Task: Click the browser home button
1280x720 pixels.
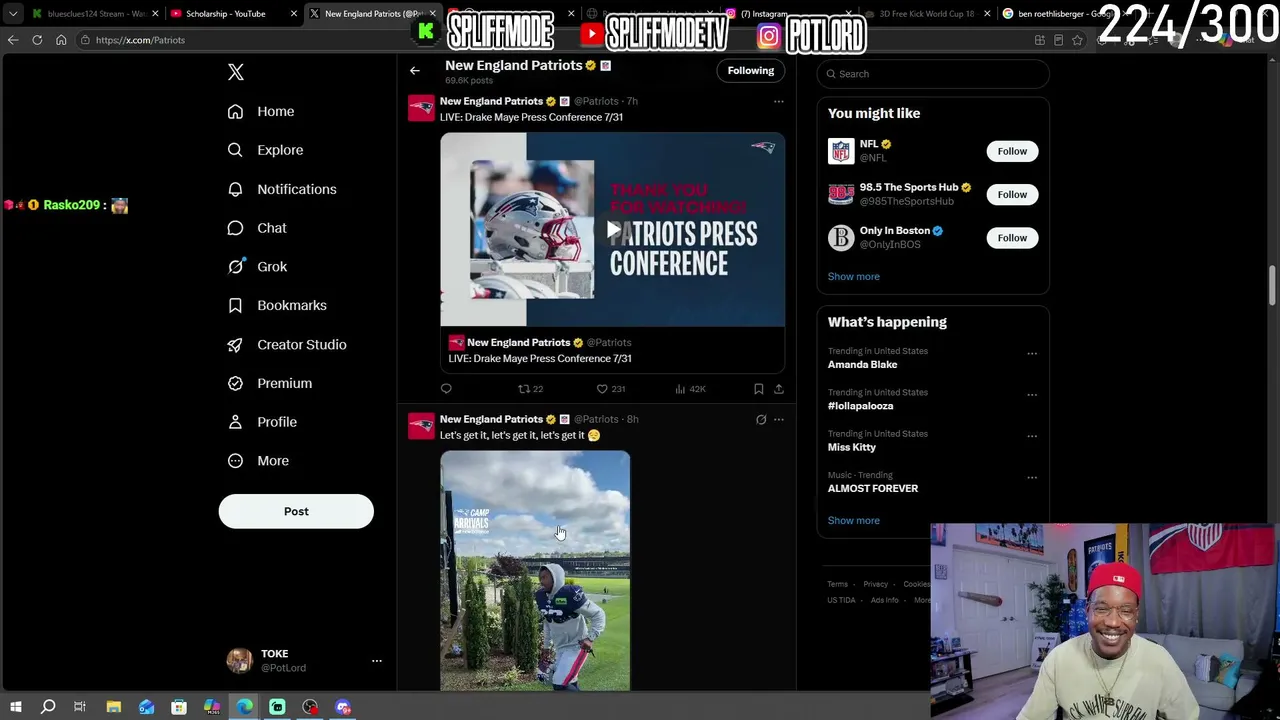Action: click(x=61, y=40)
